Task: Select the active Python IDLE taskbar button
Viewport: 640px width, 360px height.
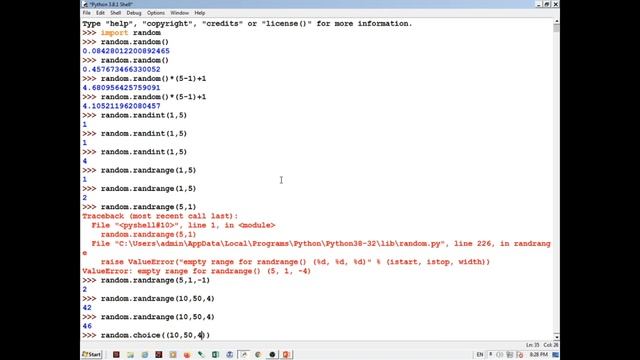Action: [x=244, y=354]
